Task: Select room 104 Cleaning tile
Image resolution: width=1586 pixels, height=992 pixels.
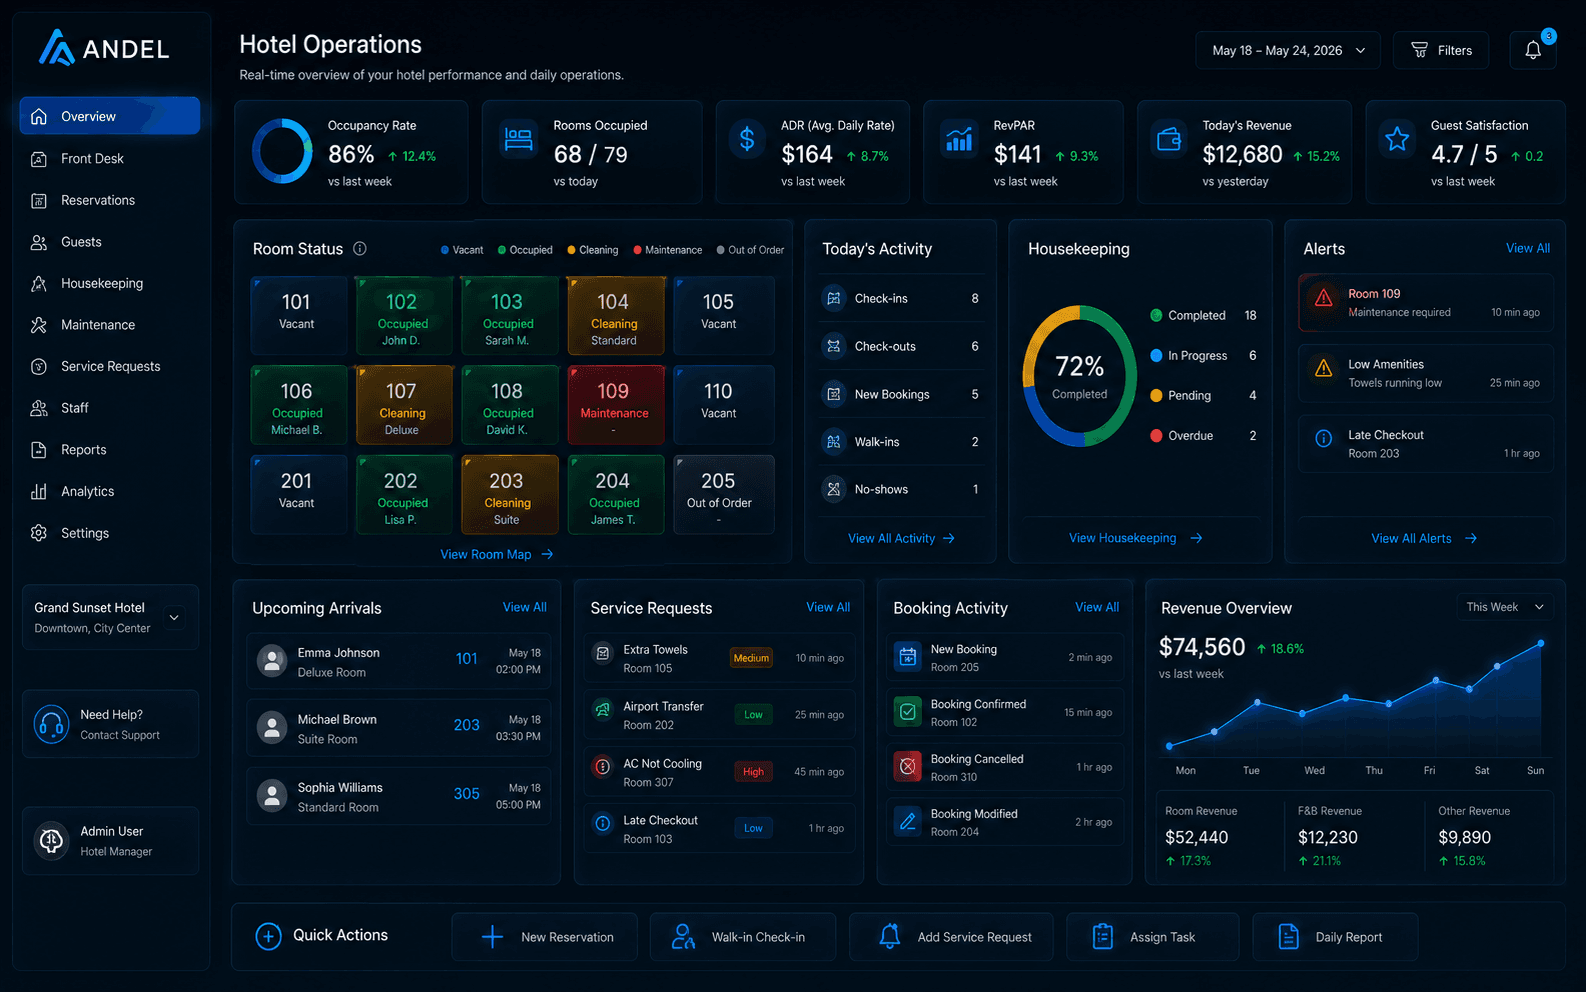Action: tap(616, 316)
